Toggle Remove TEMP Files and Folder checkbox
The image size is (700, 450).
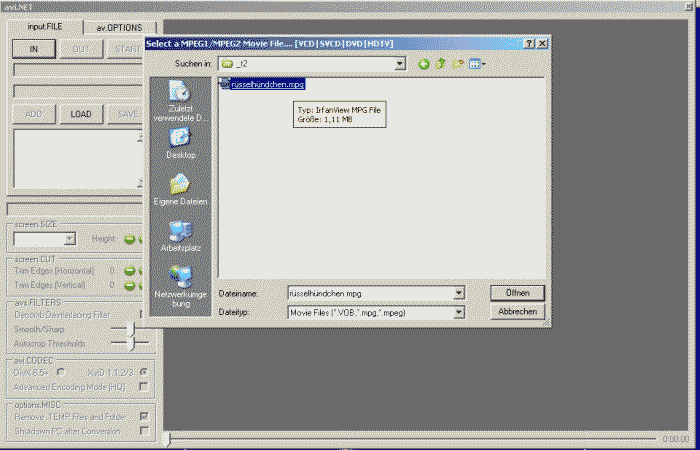coord(144,415)
